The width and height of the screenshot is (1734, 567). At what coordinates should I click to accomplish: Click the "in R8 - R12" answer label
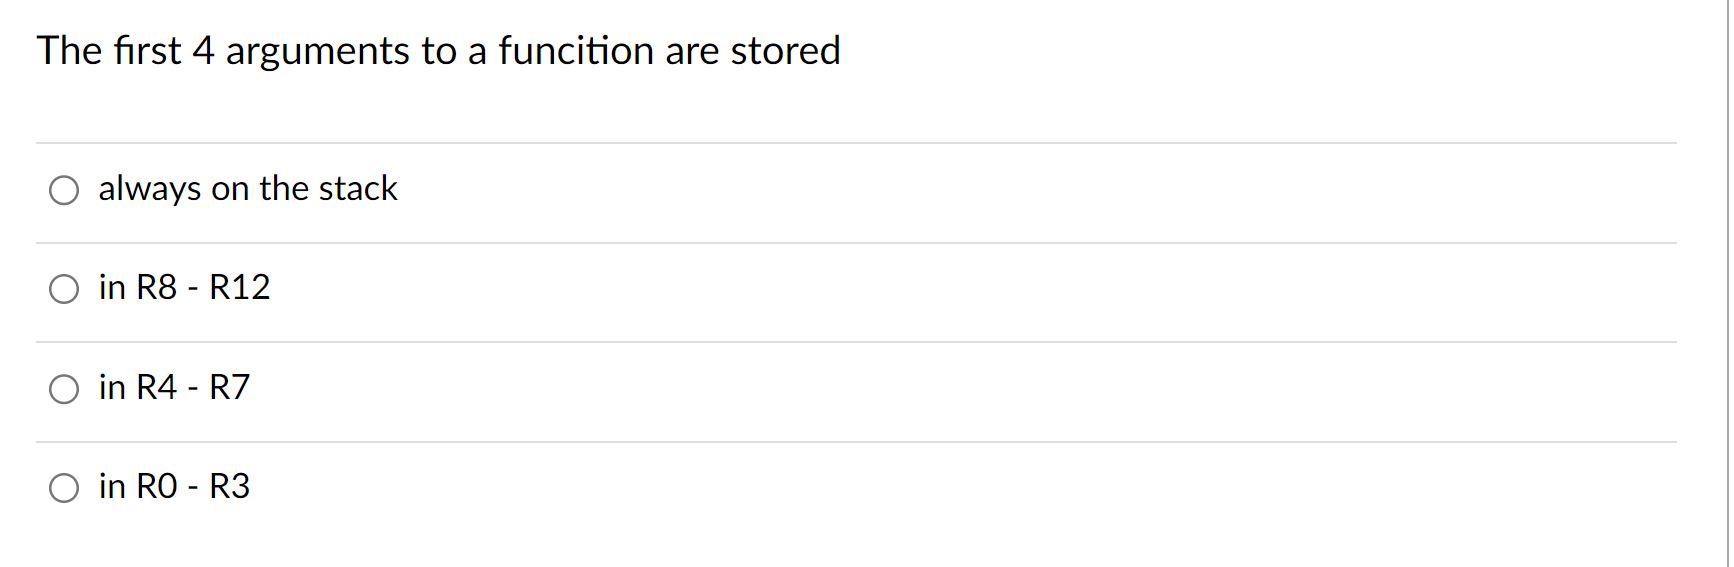184,287
